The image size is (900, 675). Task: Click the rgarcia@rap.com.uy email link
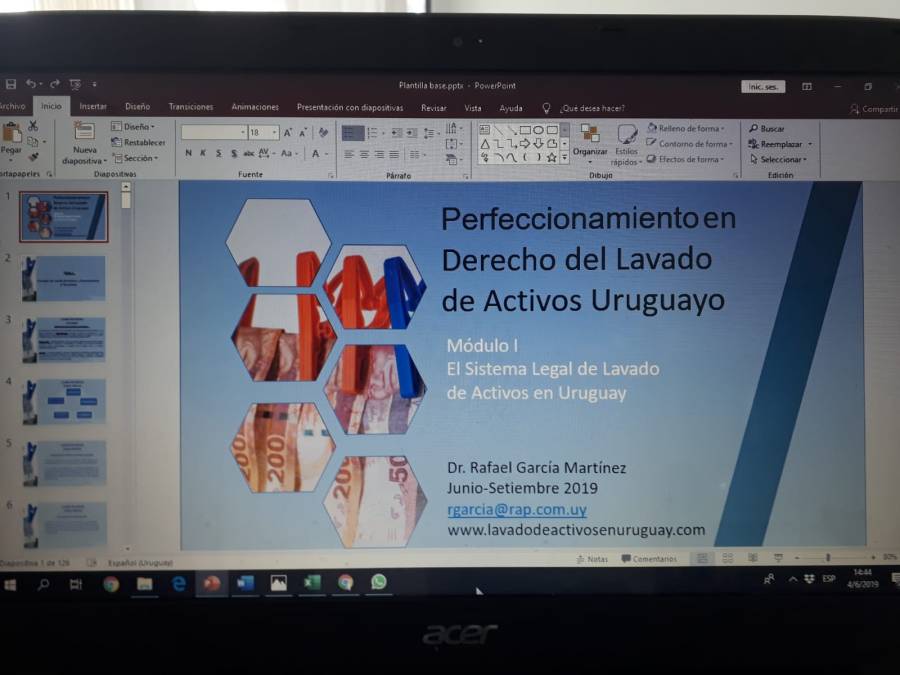(517, 510)
